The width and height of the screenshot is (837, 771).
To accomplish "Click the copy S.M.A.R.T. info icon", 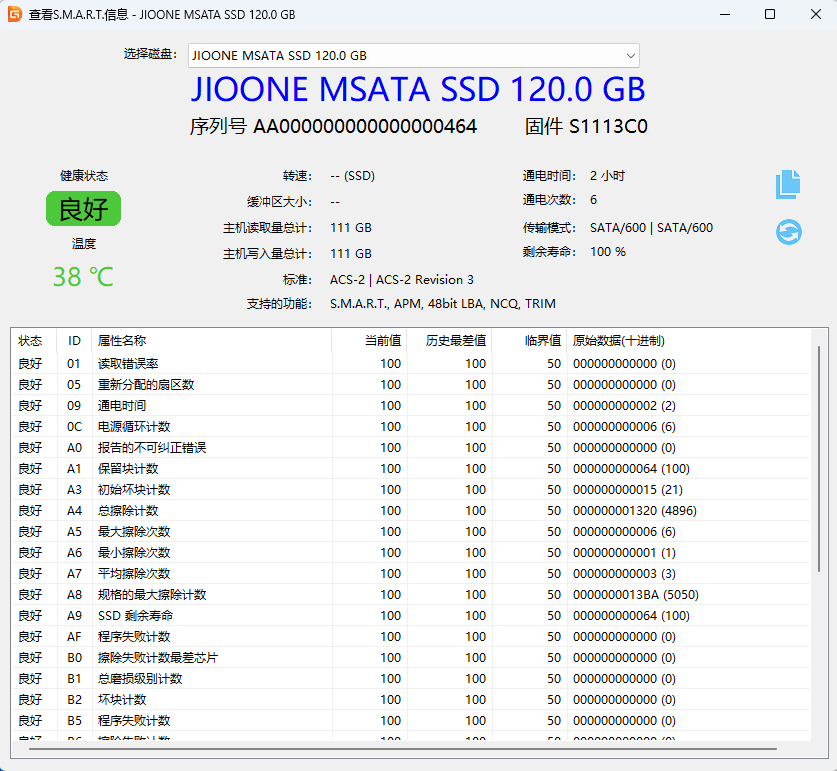I will pos(788,183).
